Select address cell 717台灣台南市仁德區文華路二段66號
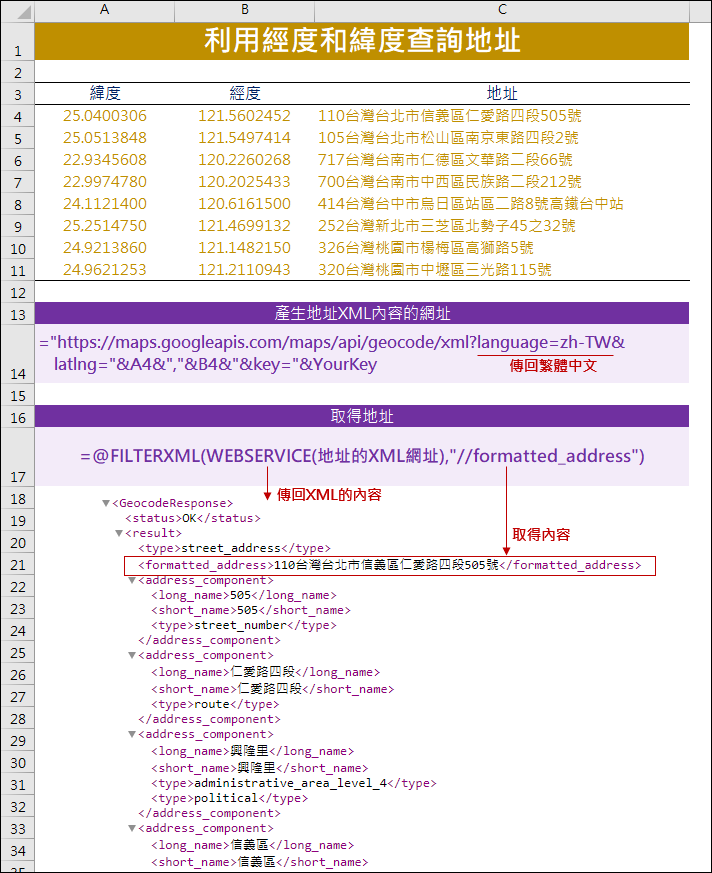The height and width of the screenshot is (873, 712). [x=502, y=160]
